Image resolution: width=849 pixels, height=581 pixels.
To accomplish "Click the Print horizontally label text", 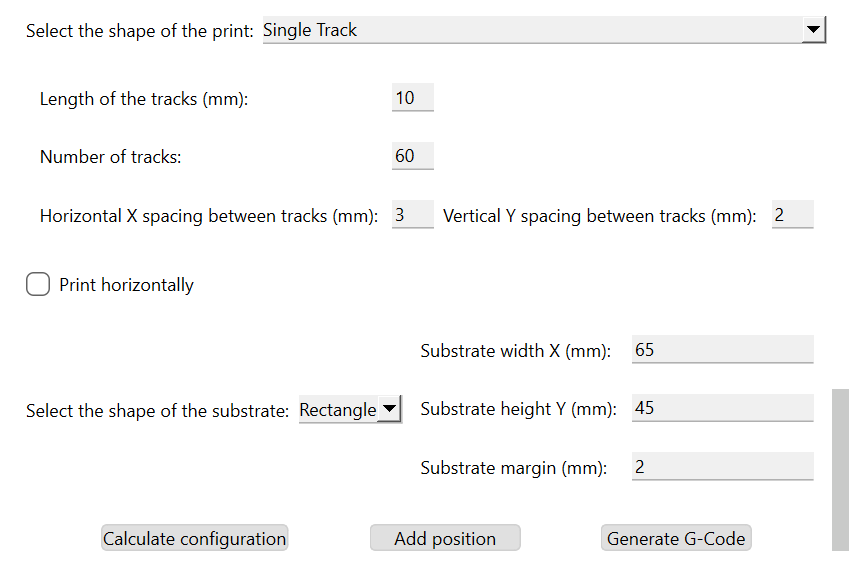I will (124, 284).
